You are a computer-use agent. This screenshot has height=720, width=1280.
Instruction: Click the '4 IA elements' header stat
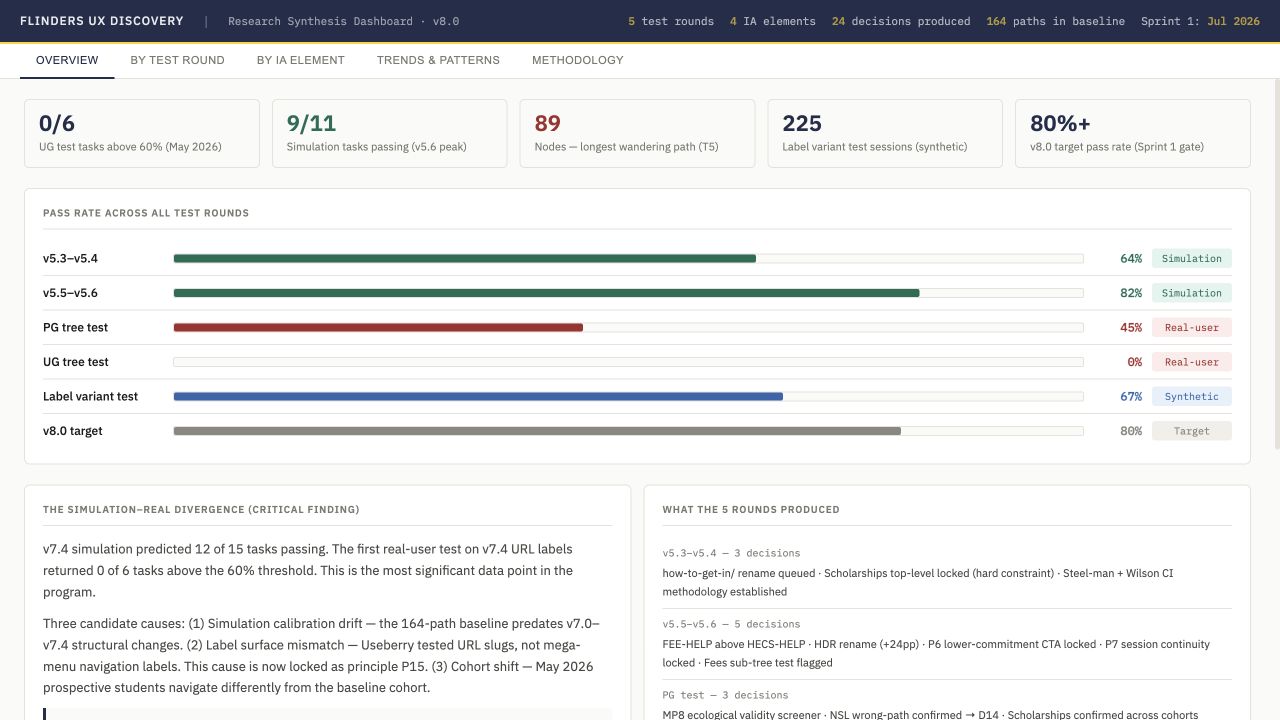coord(773,21)
